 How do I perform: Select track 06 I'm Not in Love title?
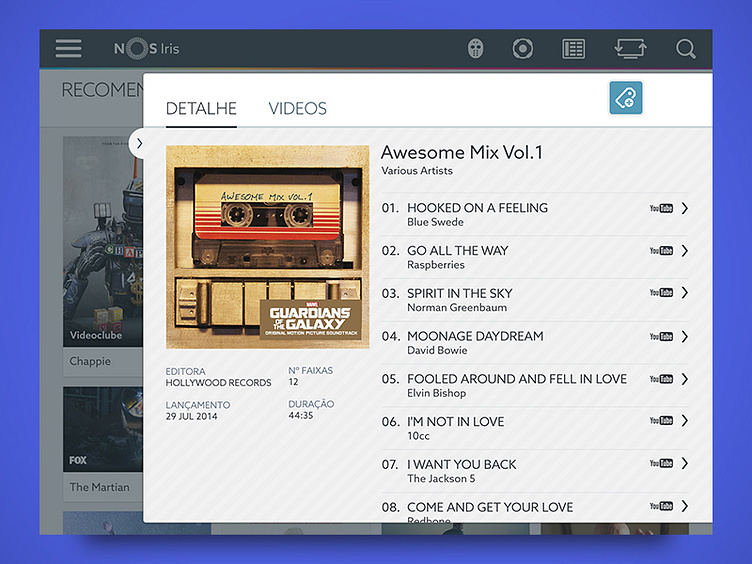[x=456, y=422]
